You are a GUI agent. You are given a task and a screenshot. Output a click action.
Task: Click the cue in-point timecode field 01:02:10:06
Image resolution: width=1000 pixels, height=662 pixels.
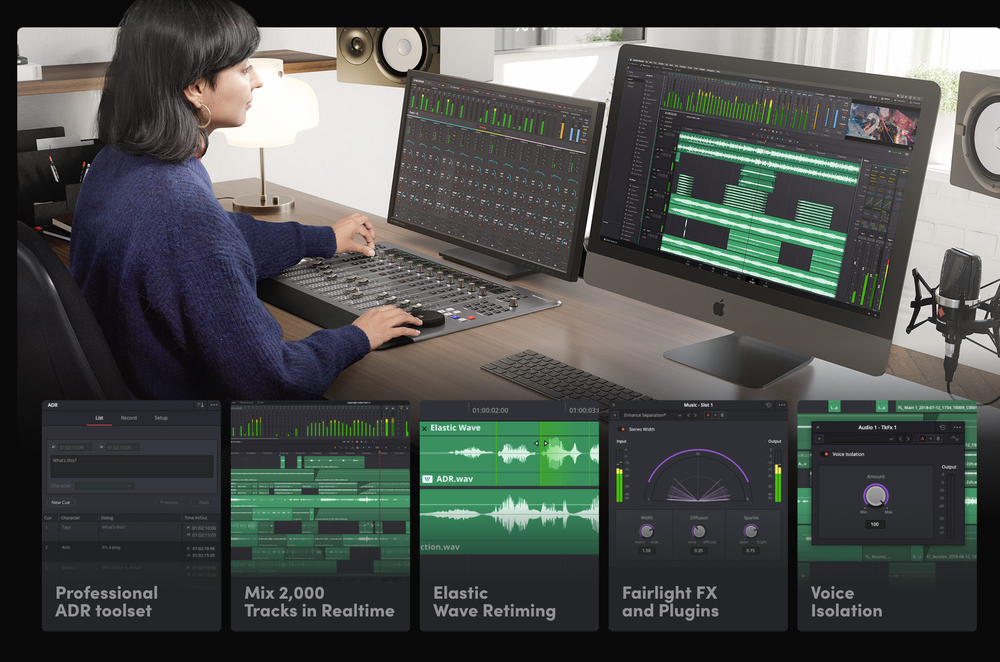pyautogui.click(x=75, y=447)
